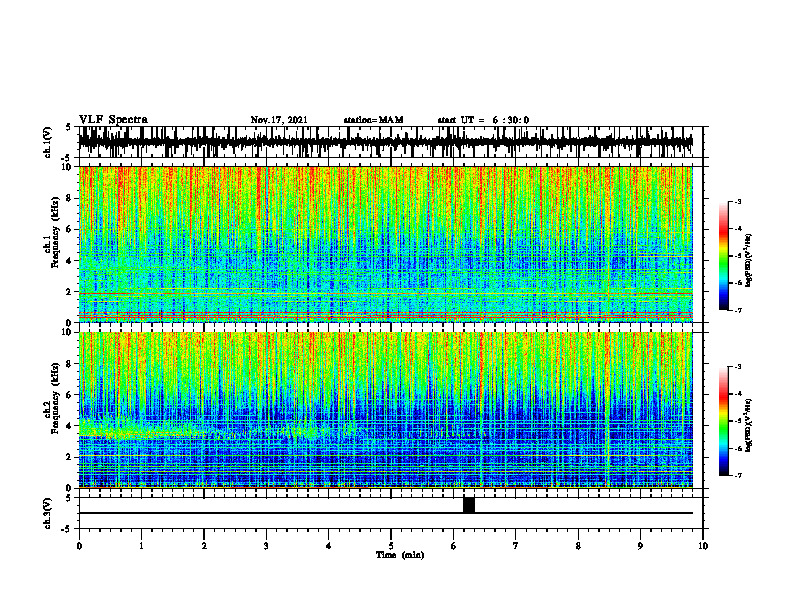Click the ch.2 "Frequency (kHz)" axis label
The height and width of the screenshot is (612, 792).
[56, 398]
